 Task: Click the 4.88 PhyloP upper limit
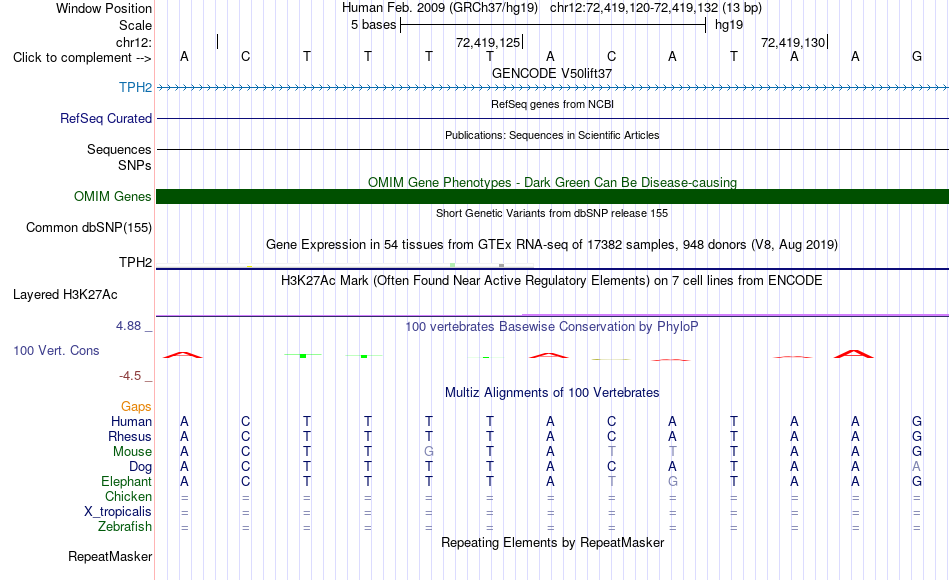click(128, 326)
